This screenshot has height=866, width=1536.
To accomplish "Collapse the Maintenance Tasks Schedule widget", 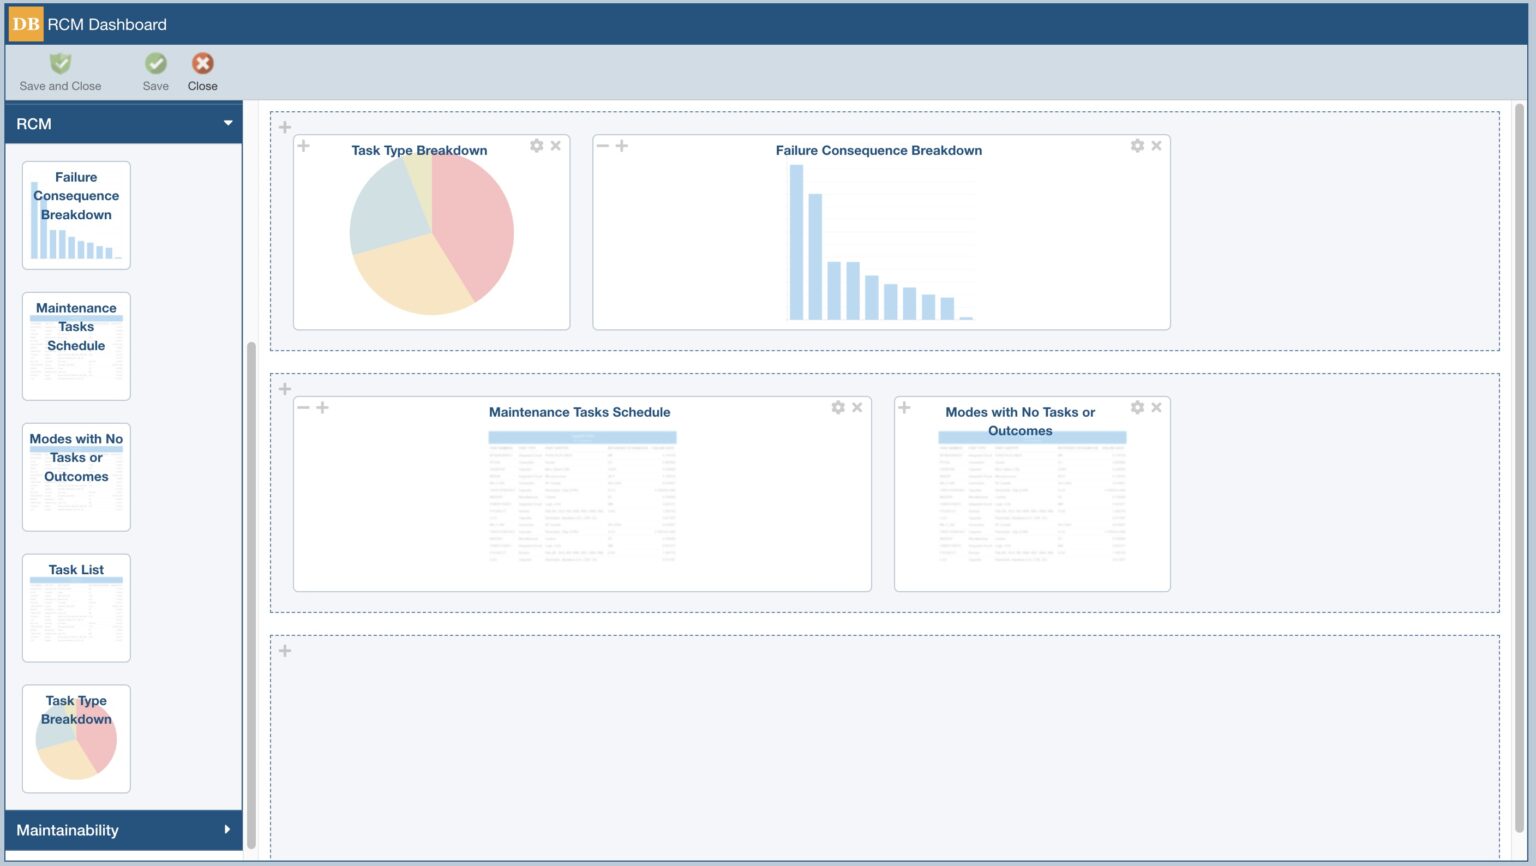I will coord(304,407).
